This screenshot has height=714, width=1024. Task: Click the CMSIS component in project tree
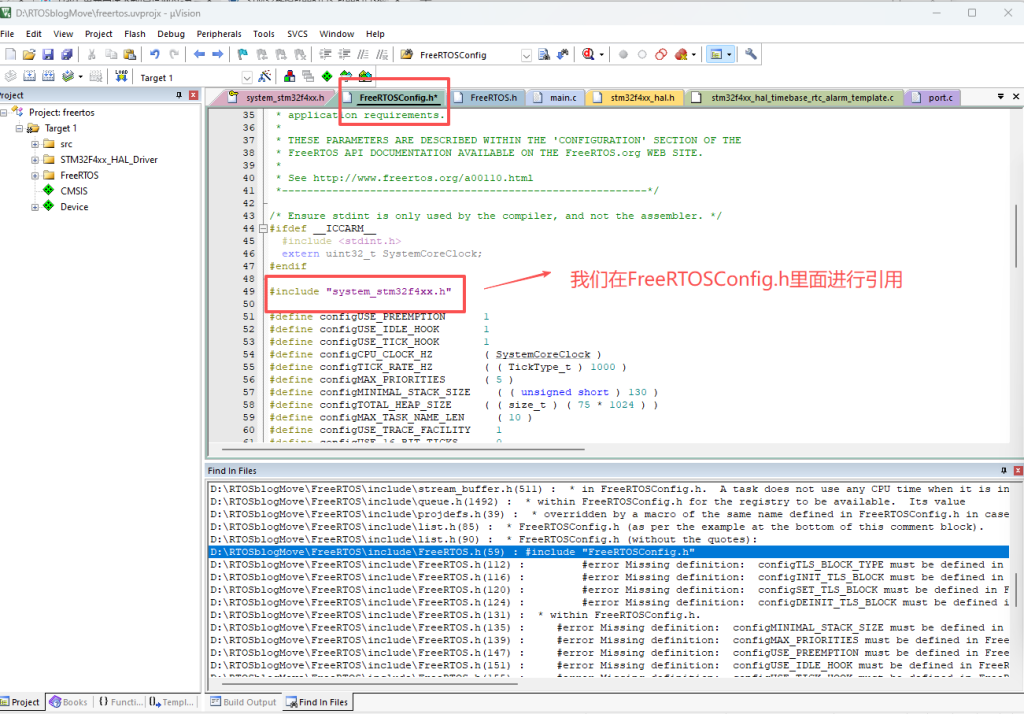coord(74,191)
